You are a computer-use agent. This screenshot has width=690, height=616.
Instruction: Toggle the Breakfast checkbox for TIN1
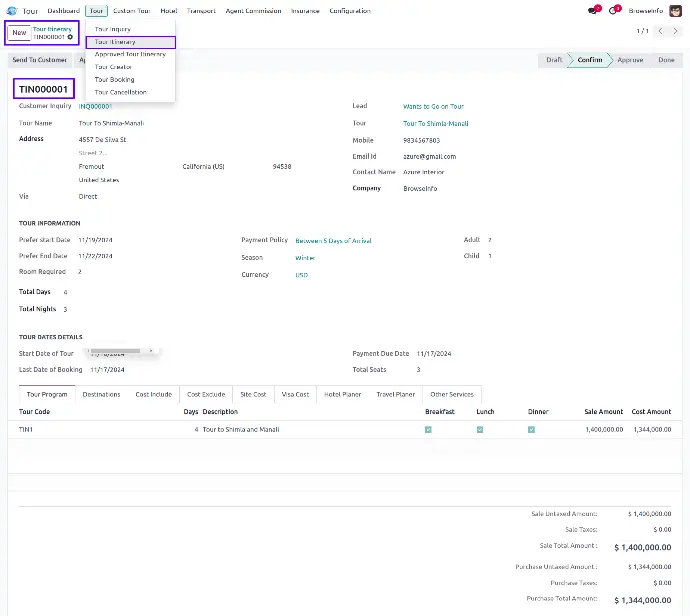[428, 429]
